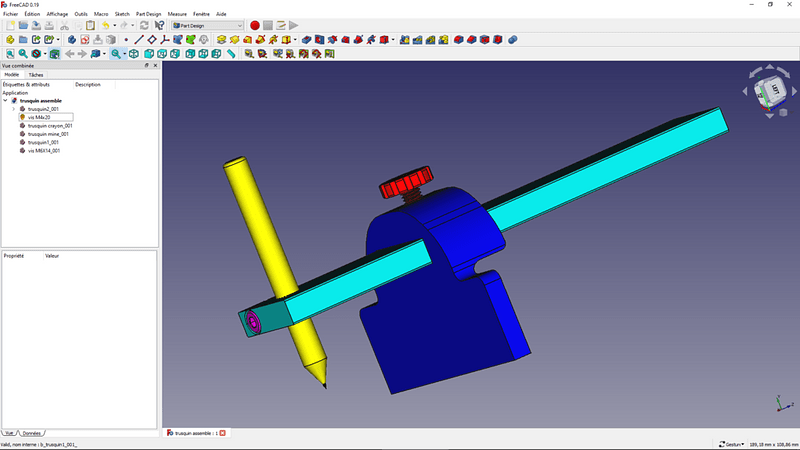This screenshot has height=450, width=800.
Task: Open the Outils menu
Action: 81,14
